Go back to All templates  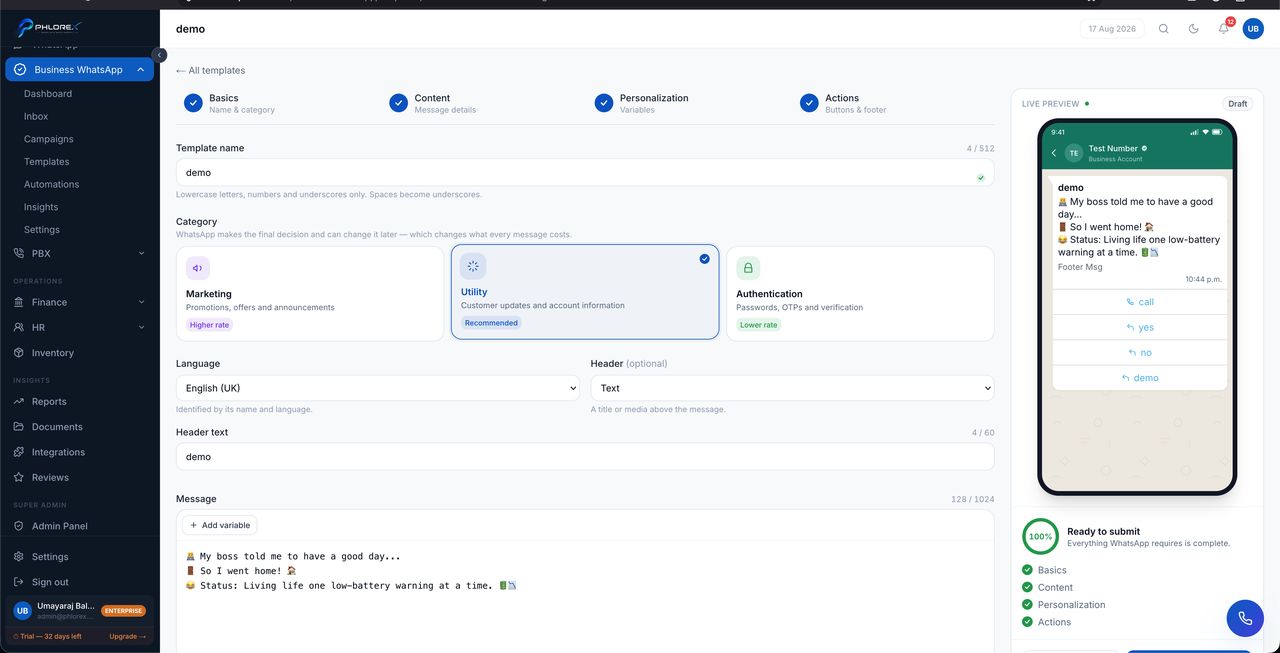coord(210,71)
